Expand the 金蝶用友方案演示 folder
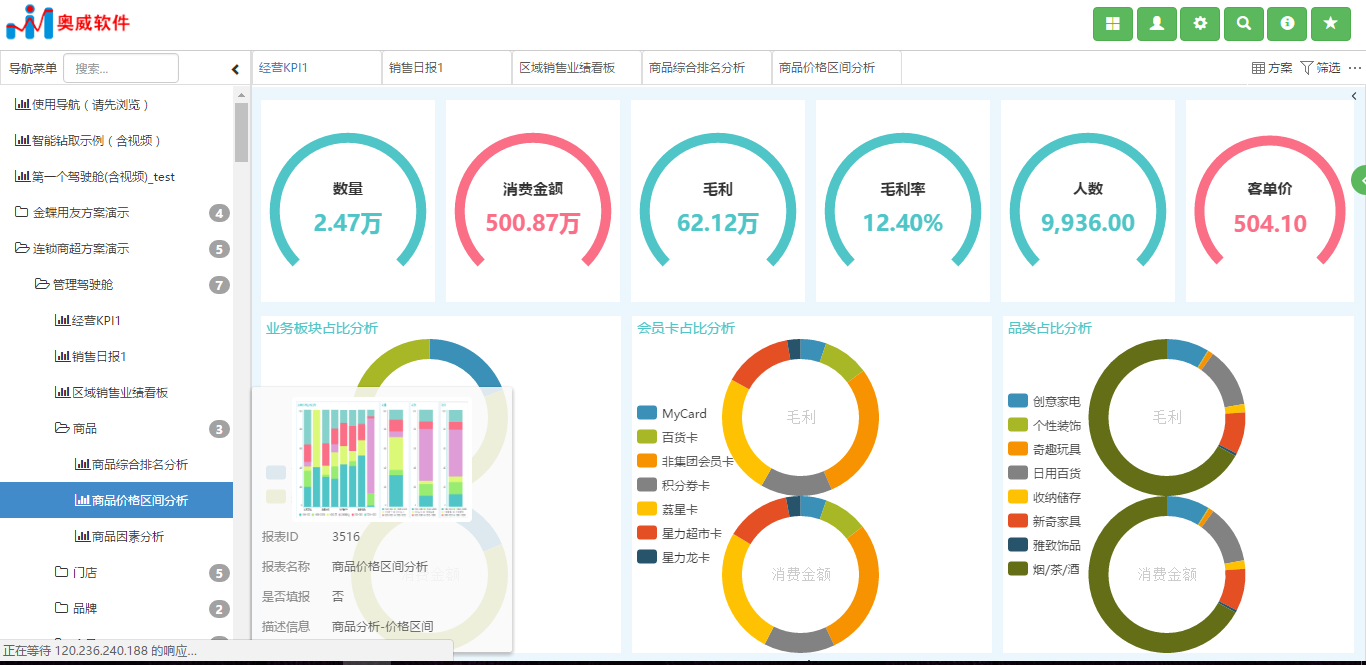1366x665 pixels. coord(80,213)
